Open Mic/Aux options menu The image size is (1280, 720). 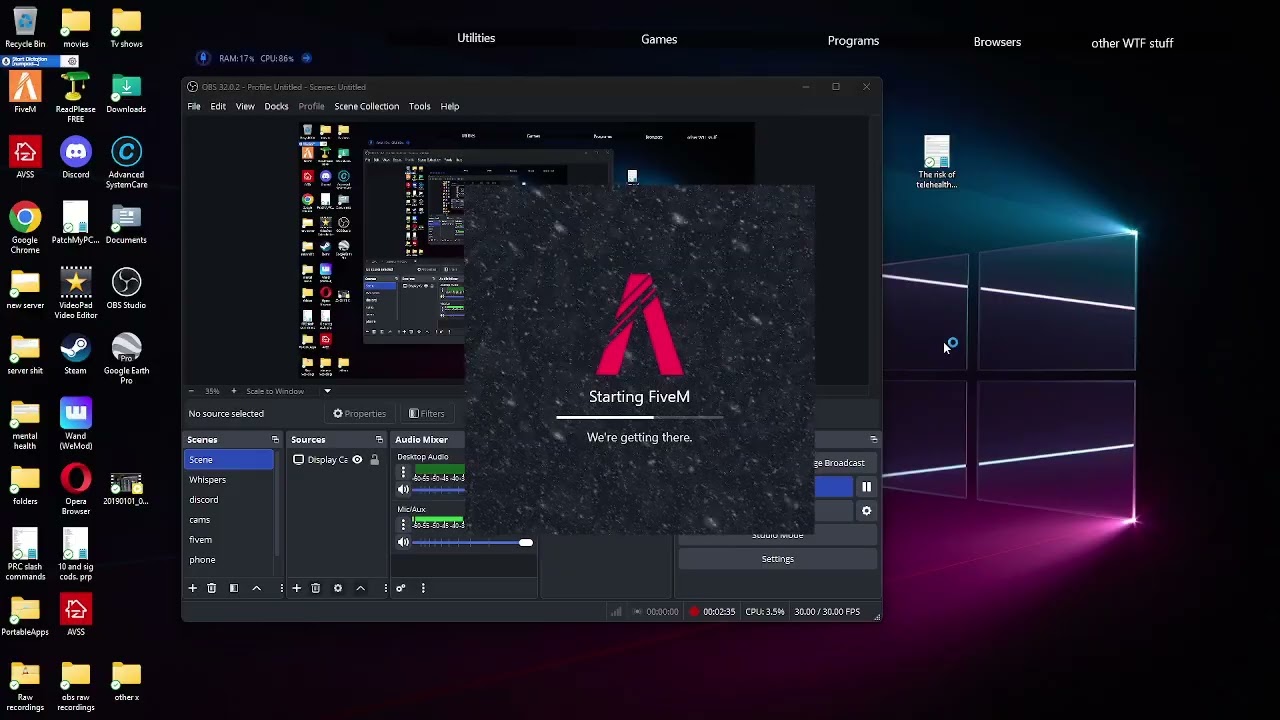tap(404, 524)
